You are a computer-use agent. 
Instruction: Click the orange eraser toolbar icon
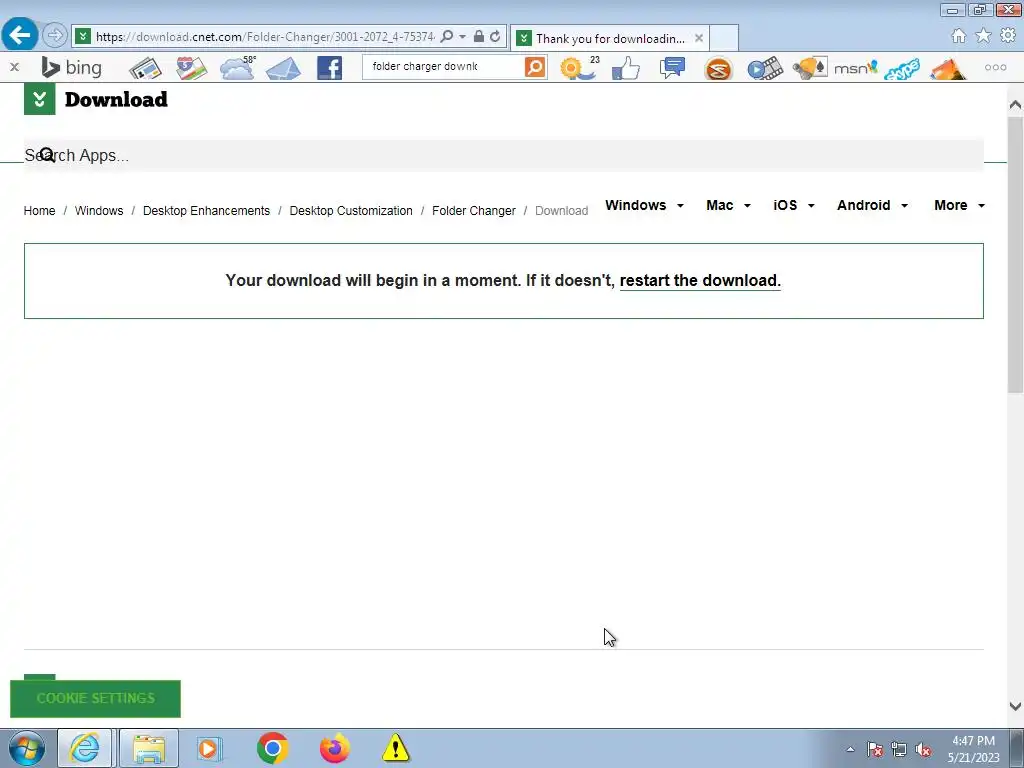click(x=948, y=69)
